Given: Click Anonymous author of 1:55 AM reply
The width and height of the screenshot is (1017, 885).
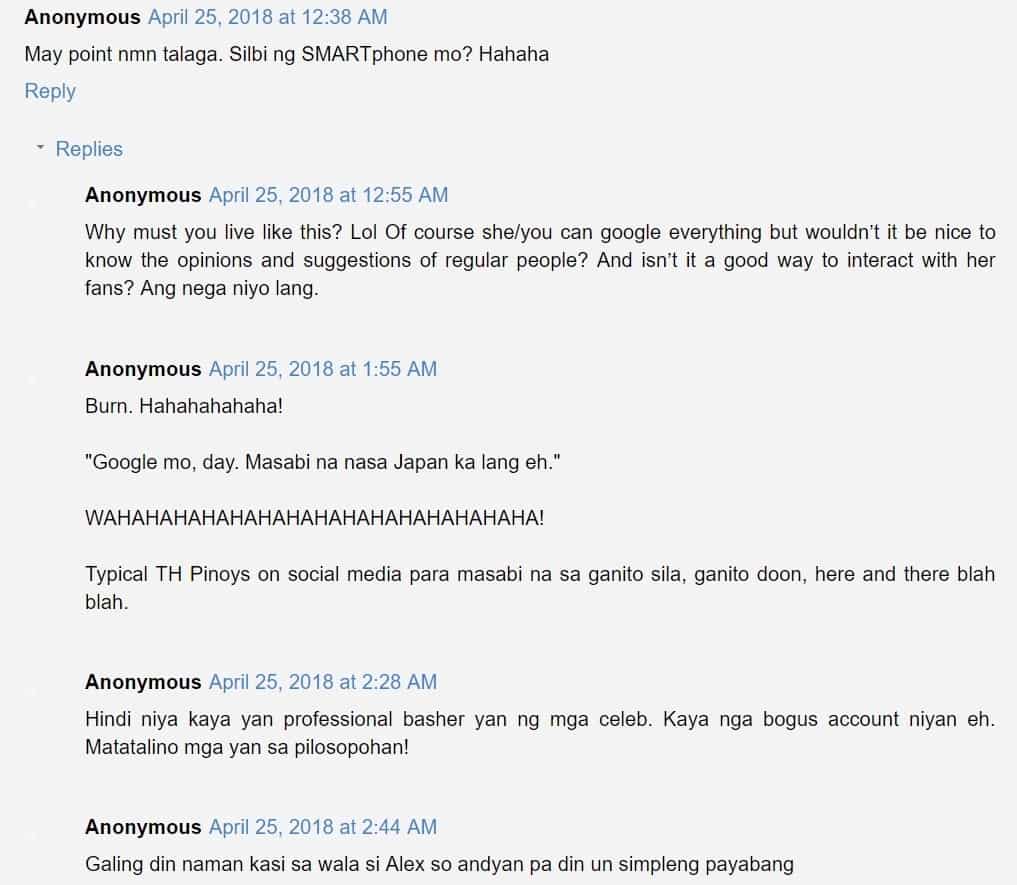Looking at the screenshot, I should click(x=143, y=369).
